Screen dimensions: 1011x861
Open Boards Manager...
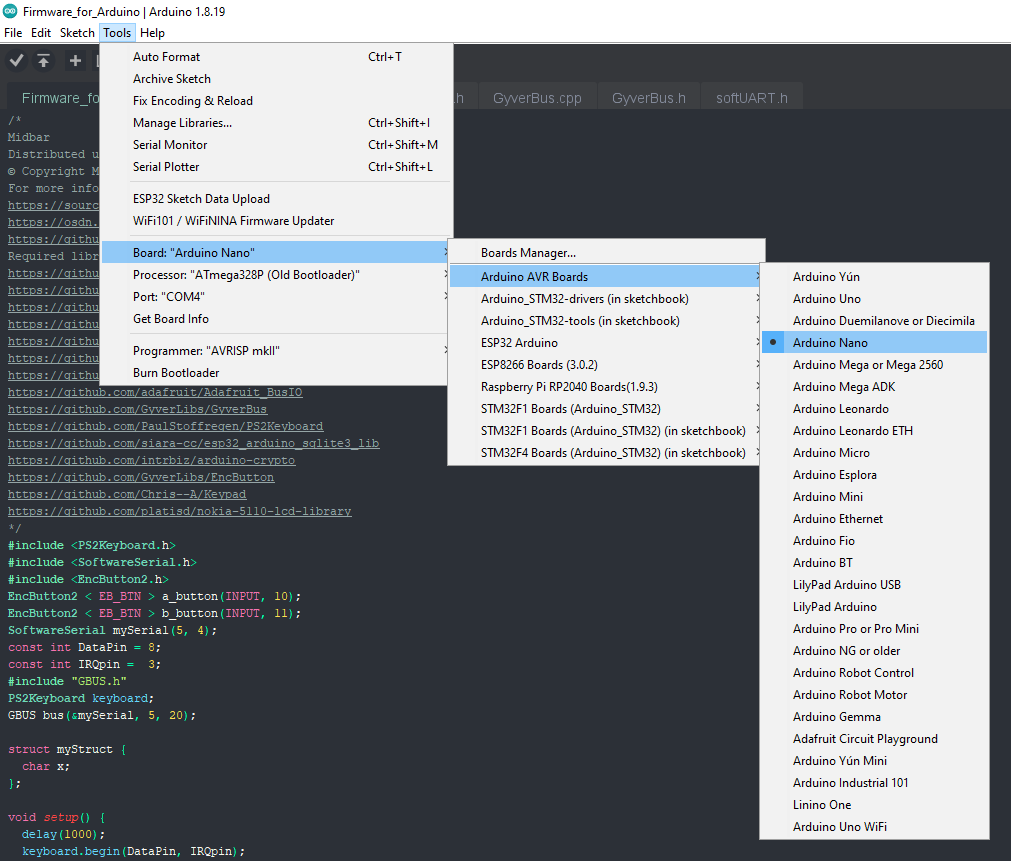tap(606, 253)
